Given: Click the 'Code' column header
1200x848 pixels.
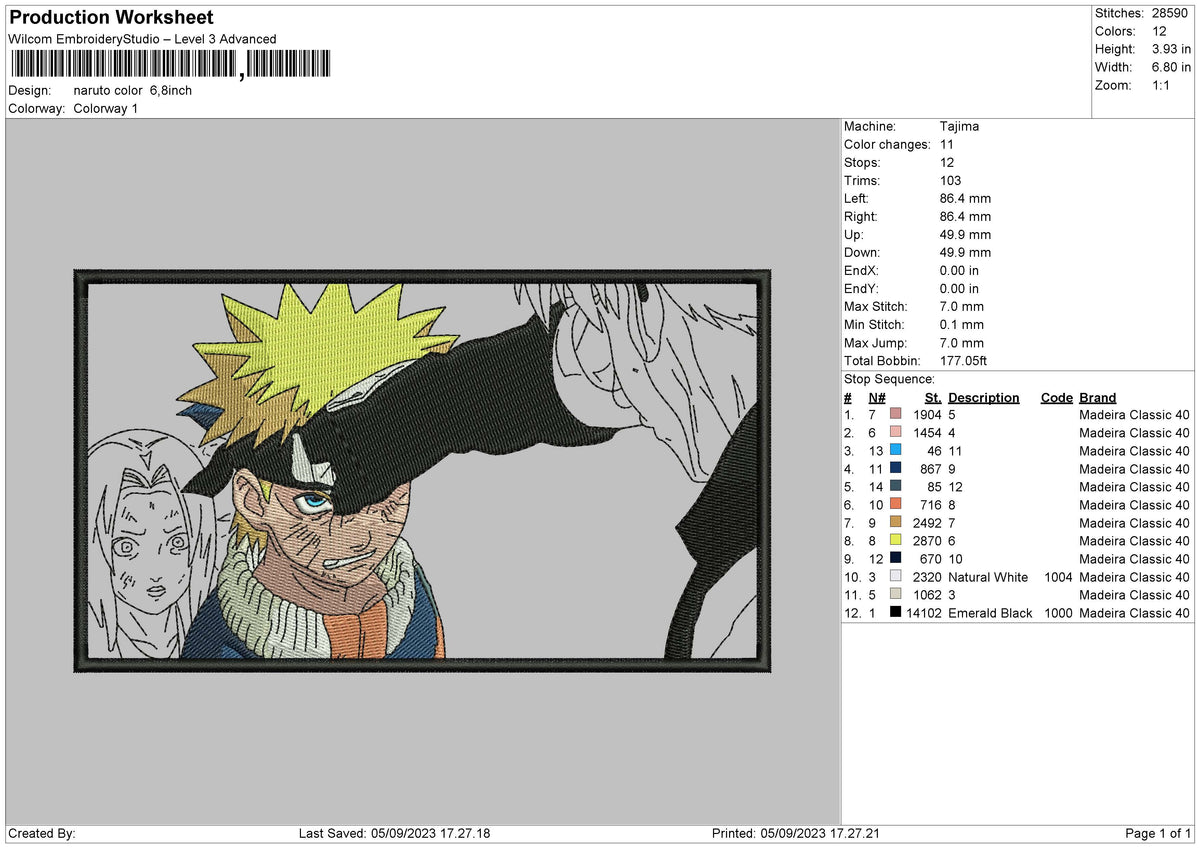Looking at the screenshot, I should pos(1056,397).
